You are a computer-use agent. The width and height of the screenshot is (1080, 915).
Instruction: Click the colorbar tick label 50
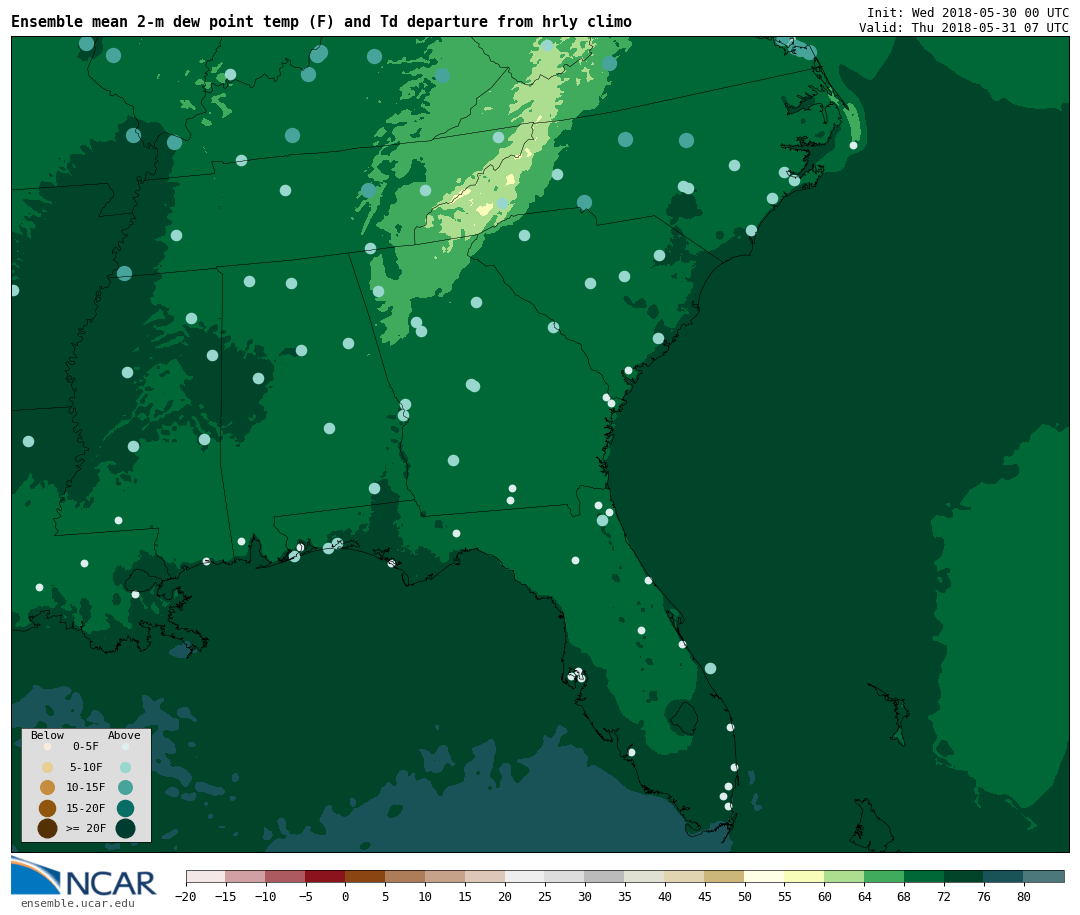(745, 896)
